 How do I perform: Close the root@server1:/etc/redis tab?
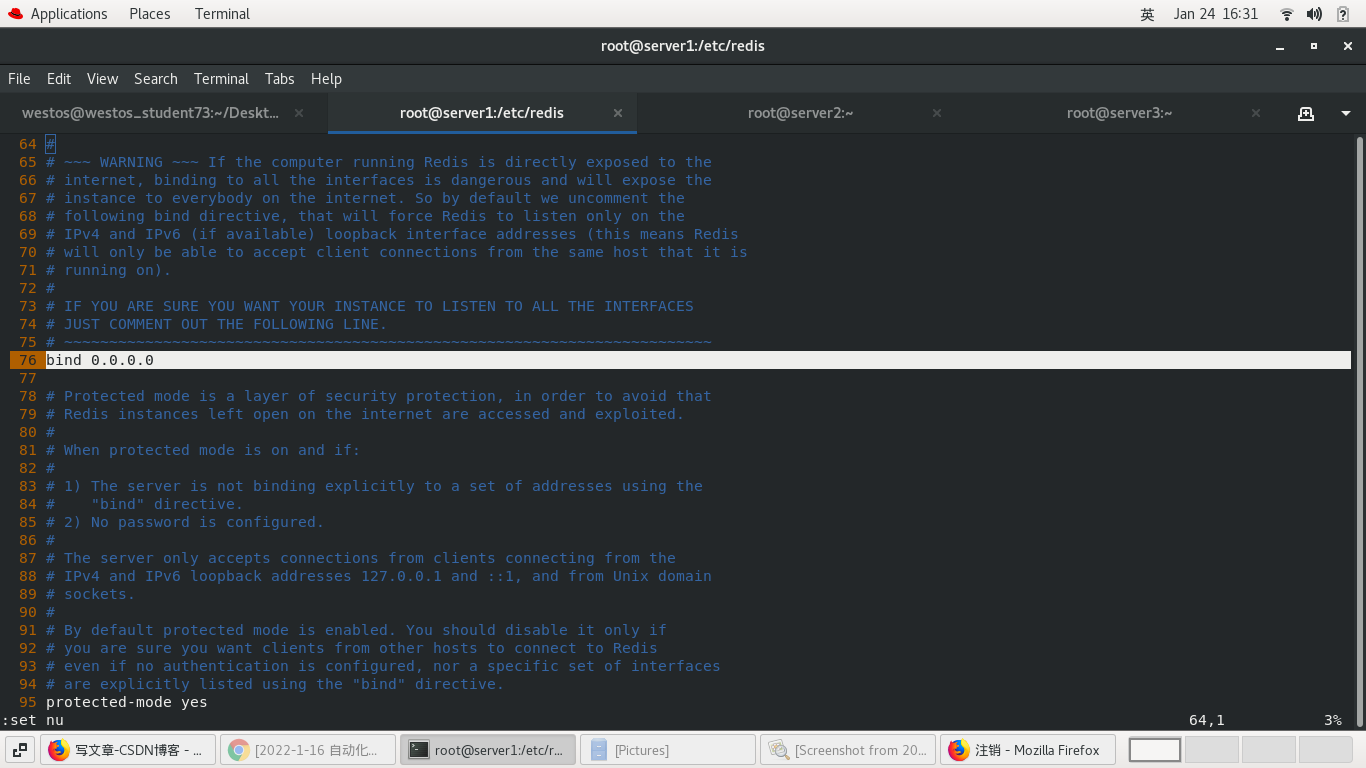(x=618, y=113)
